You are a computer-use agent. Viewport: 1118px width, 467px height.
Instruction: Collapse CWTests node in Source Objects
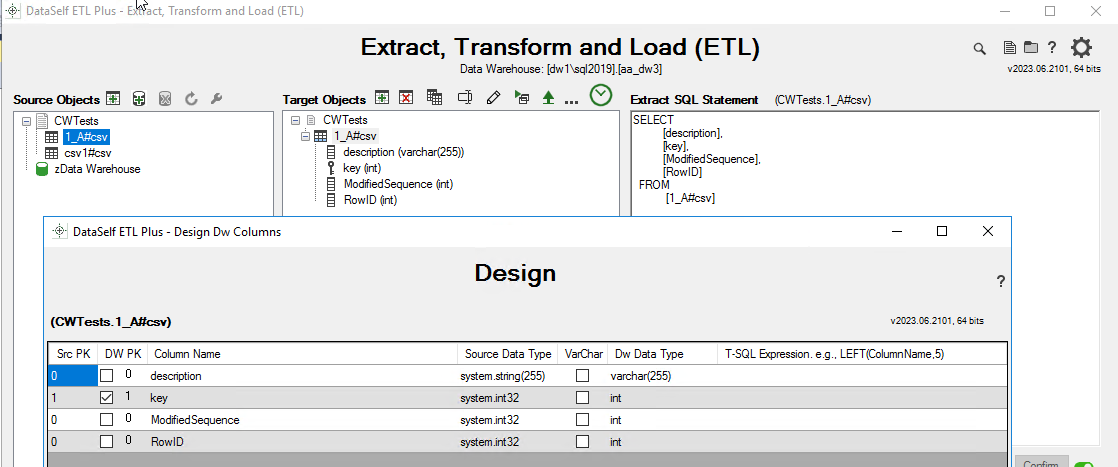tap(26, 121)
